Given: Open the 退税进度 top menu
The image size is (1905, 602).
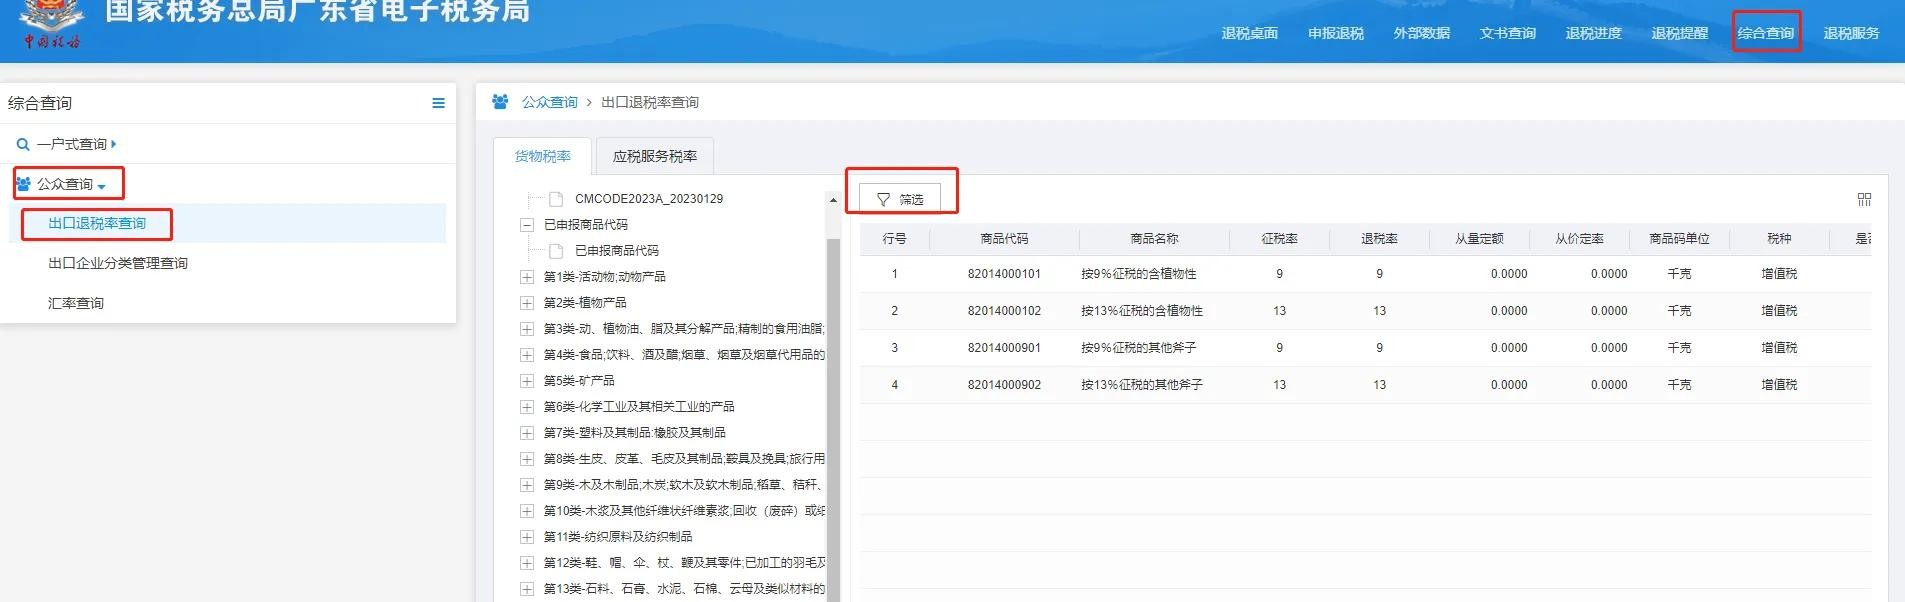Looking at the screenshot, I should tap(1593, 33).
